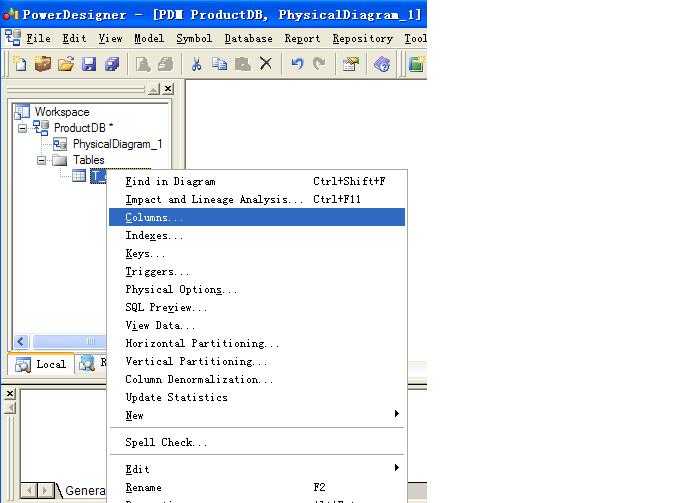Click the PowerDesigner document icon beside File
This screenshot has height=503, width=683.
pyautogui.click(x=13, y=38)
